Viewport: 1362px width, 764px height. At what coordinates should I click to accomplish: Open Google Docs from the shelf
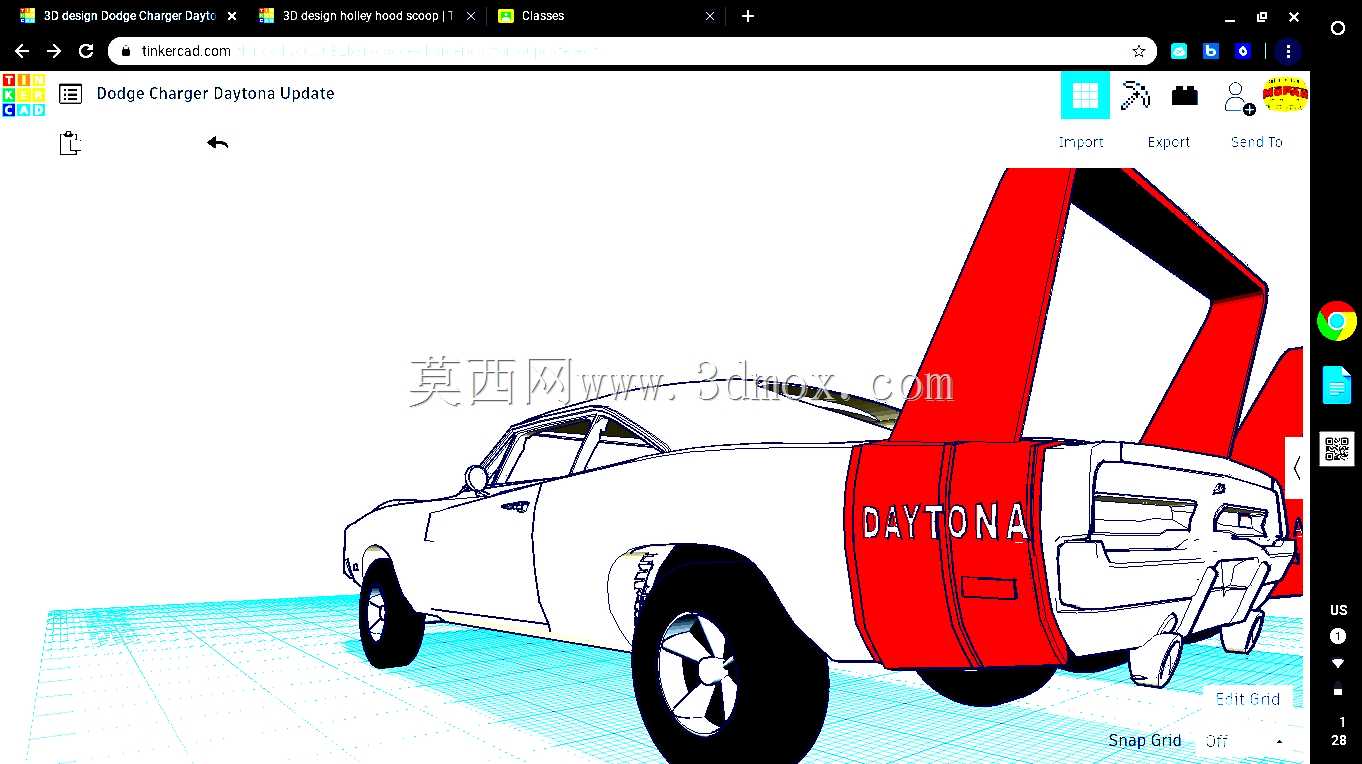pyautogui.click(x=1337, y=385)
